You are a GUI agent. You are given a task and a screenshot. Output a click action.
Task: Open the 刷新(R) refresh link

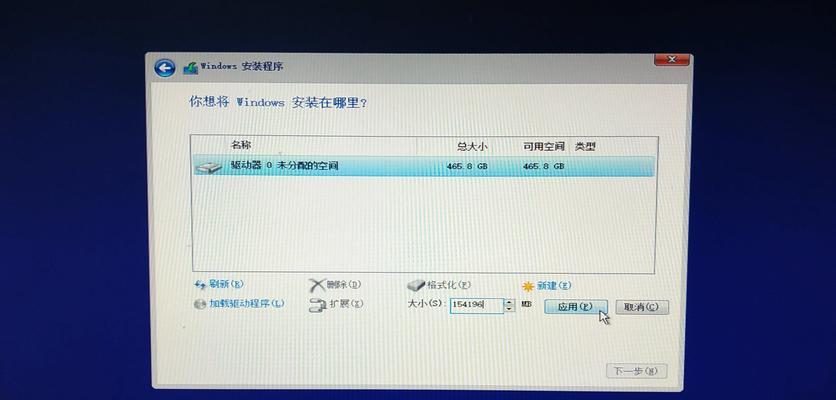(x=227, y=284)
